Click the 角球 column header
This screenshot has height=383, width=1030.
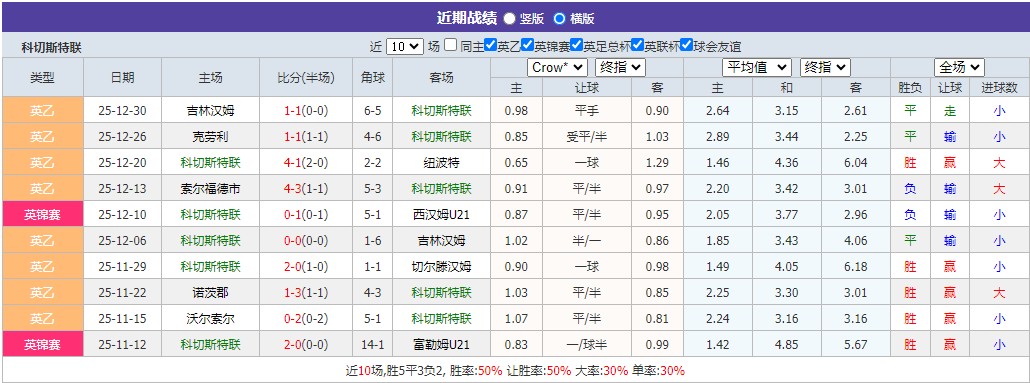[x=372, y=78]
